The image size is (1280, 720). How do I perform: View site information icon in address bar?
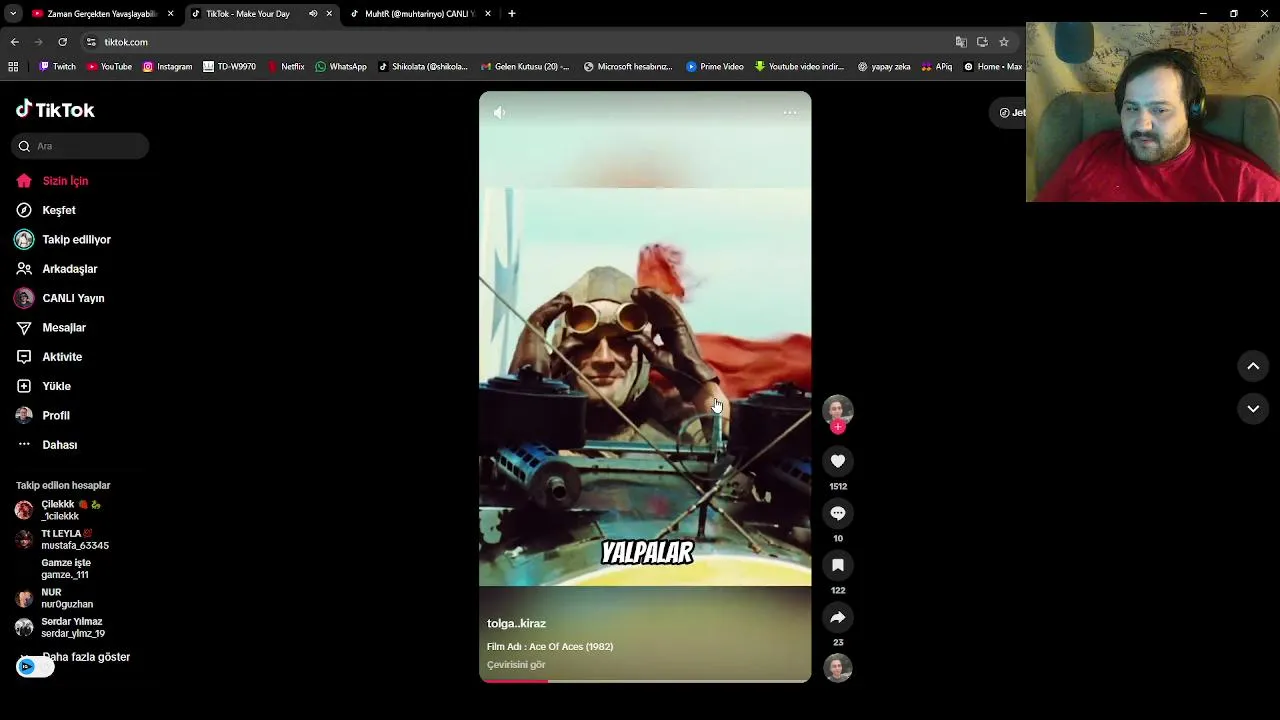(91, 42)
